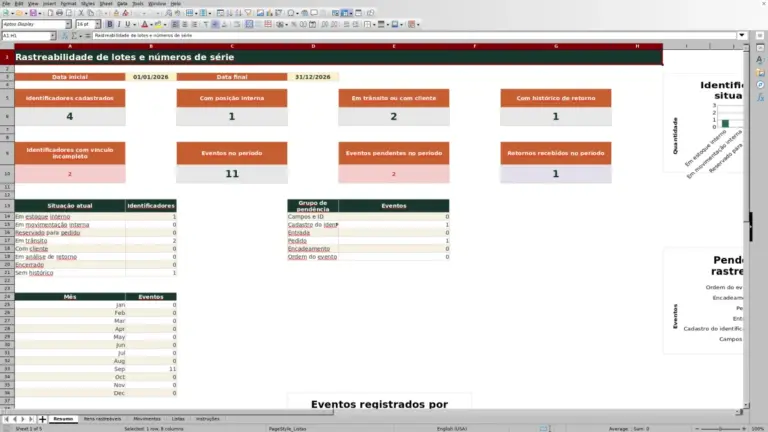Open the Format menu

point(68,3)
